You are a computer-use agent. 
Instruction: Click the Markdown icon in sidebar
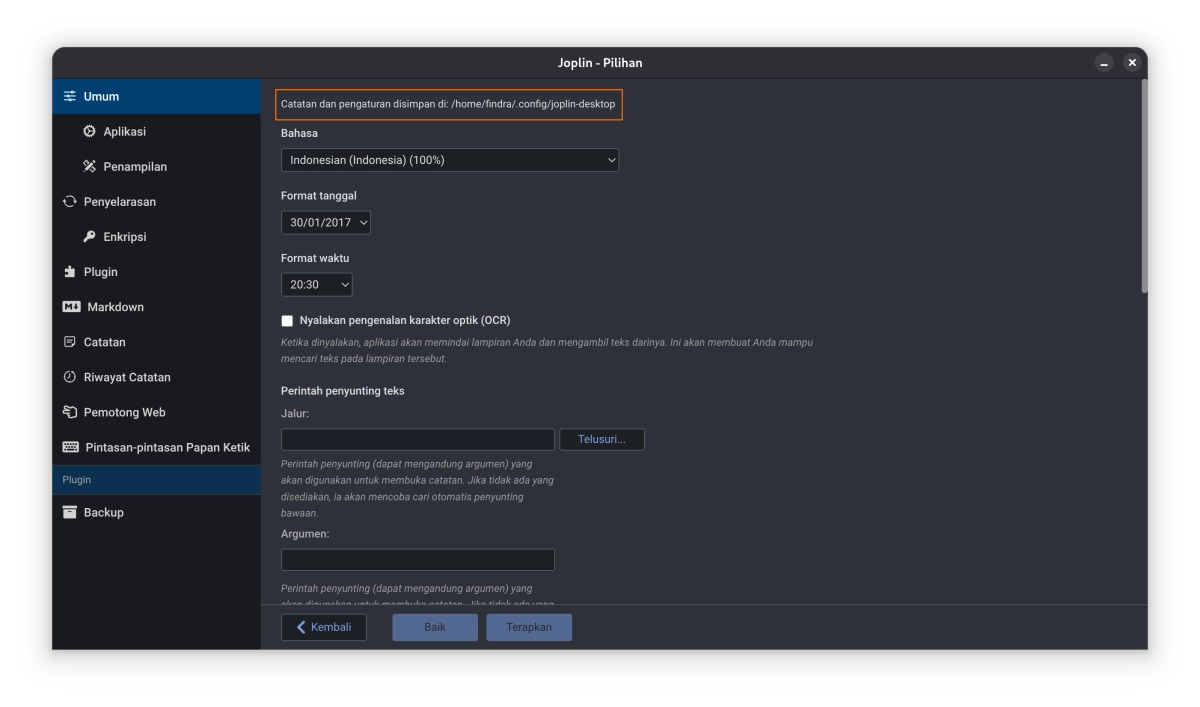click(71, 307)
